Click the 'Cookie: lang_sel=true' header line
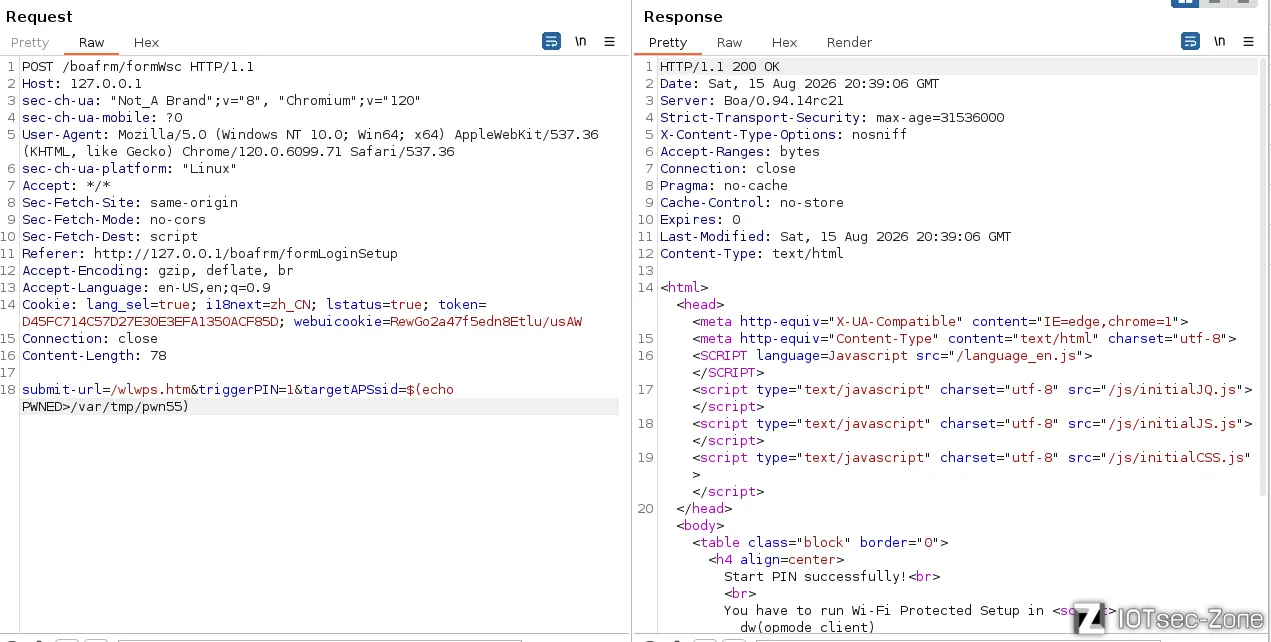The height and width of the screenshot is (642, 1271). pyautogui.click(x=254, y=305)
